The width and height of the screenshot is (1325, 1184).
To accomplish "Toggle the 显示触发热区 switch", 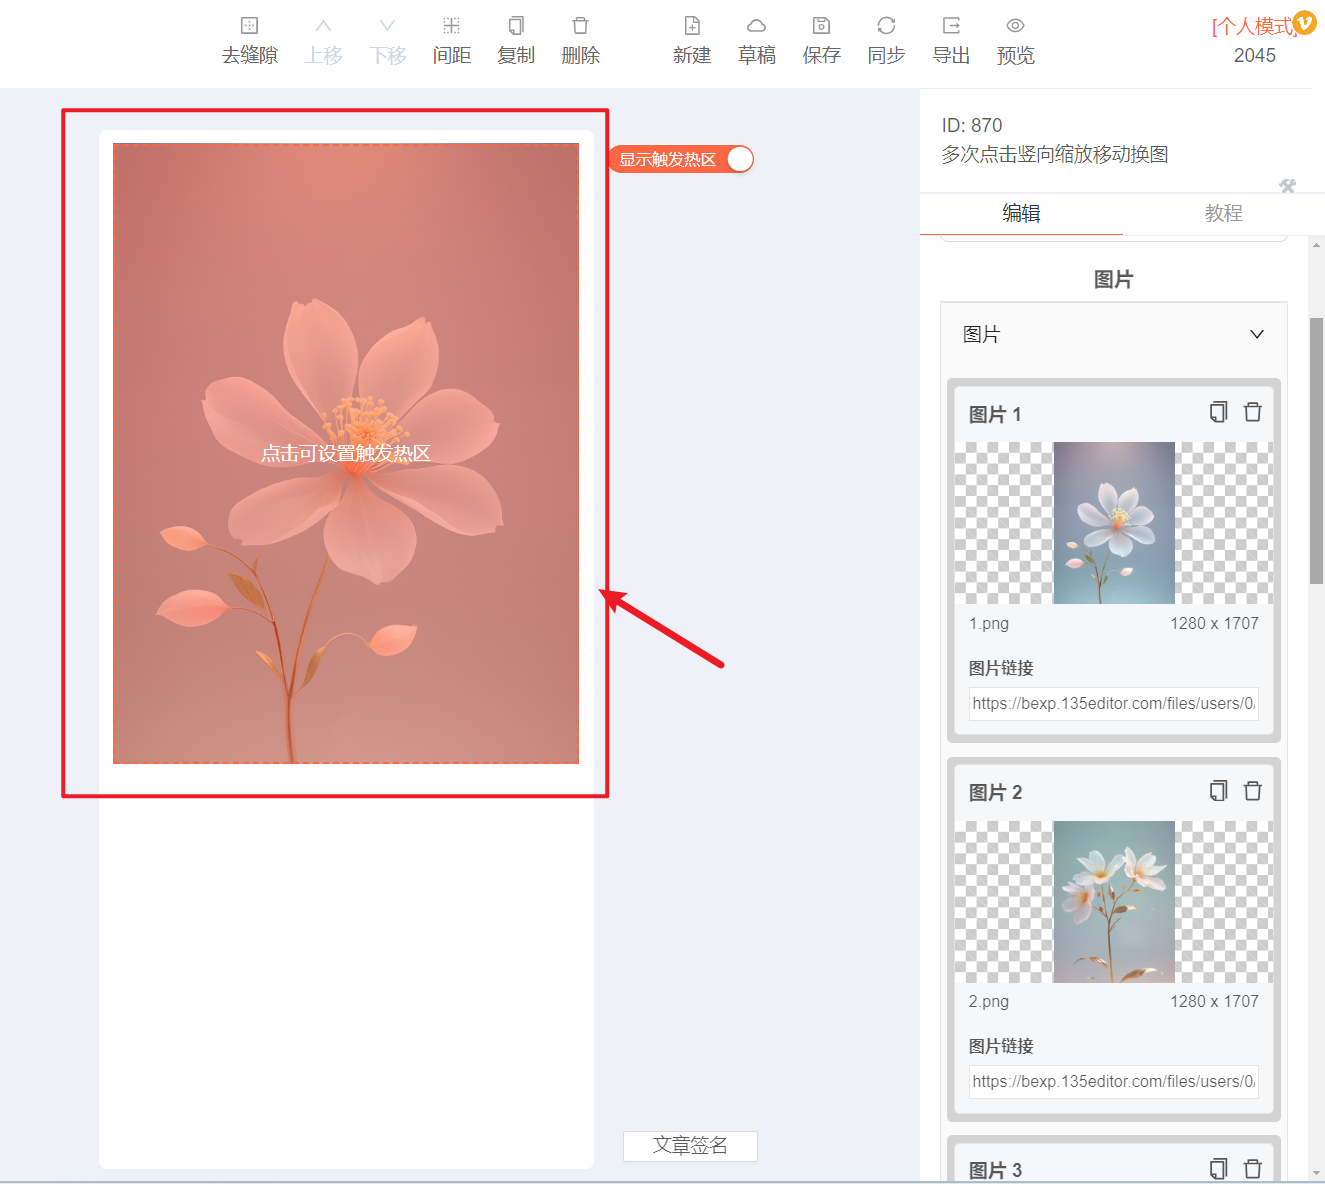I will pyautogui.click(x=739, y=159).
